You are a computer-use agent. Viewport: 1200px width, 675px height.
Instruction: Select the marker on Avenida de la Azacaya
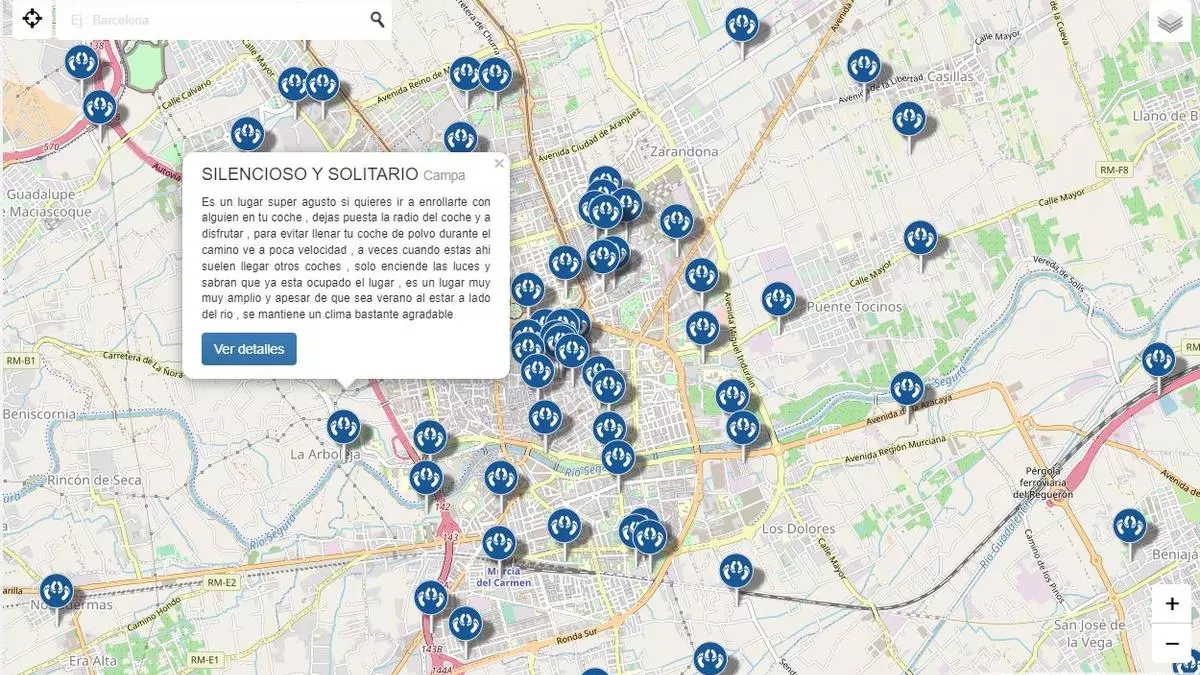(907, 388)
